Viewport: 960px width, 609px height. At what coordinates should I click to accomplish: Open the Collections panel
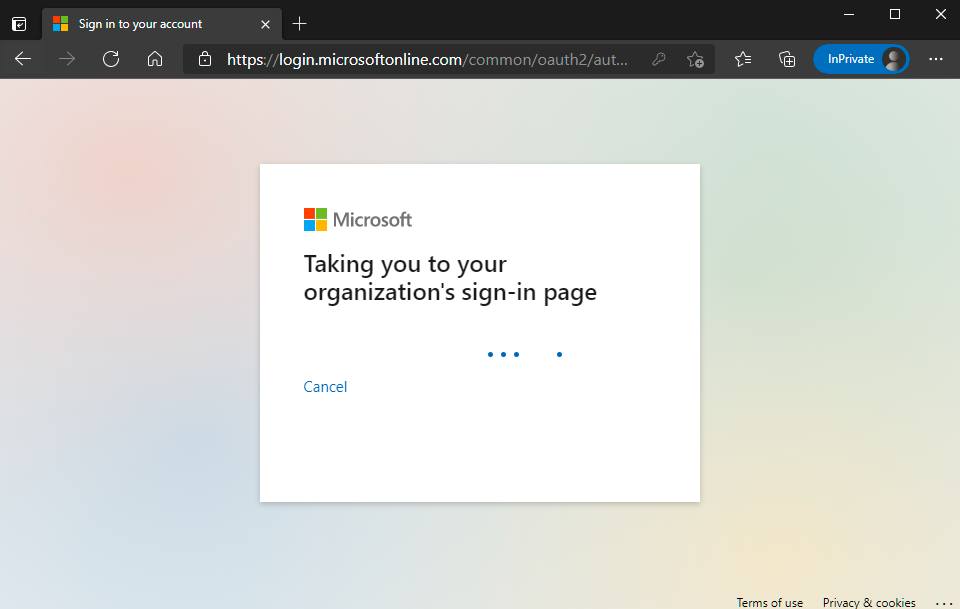click(787, 60)
